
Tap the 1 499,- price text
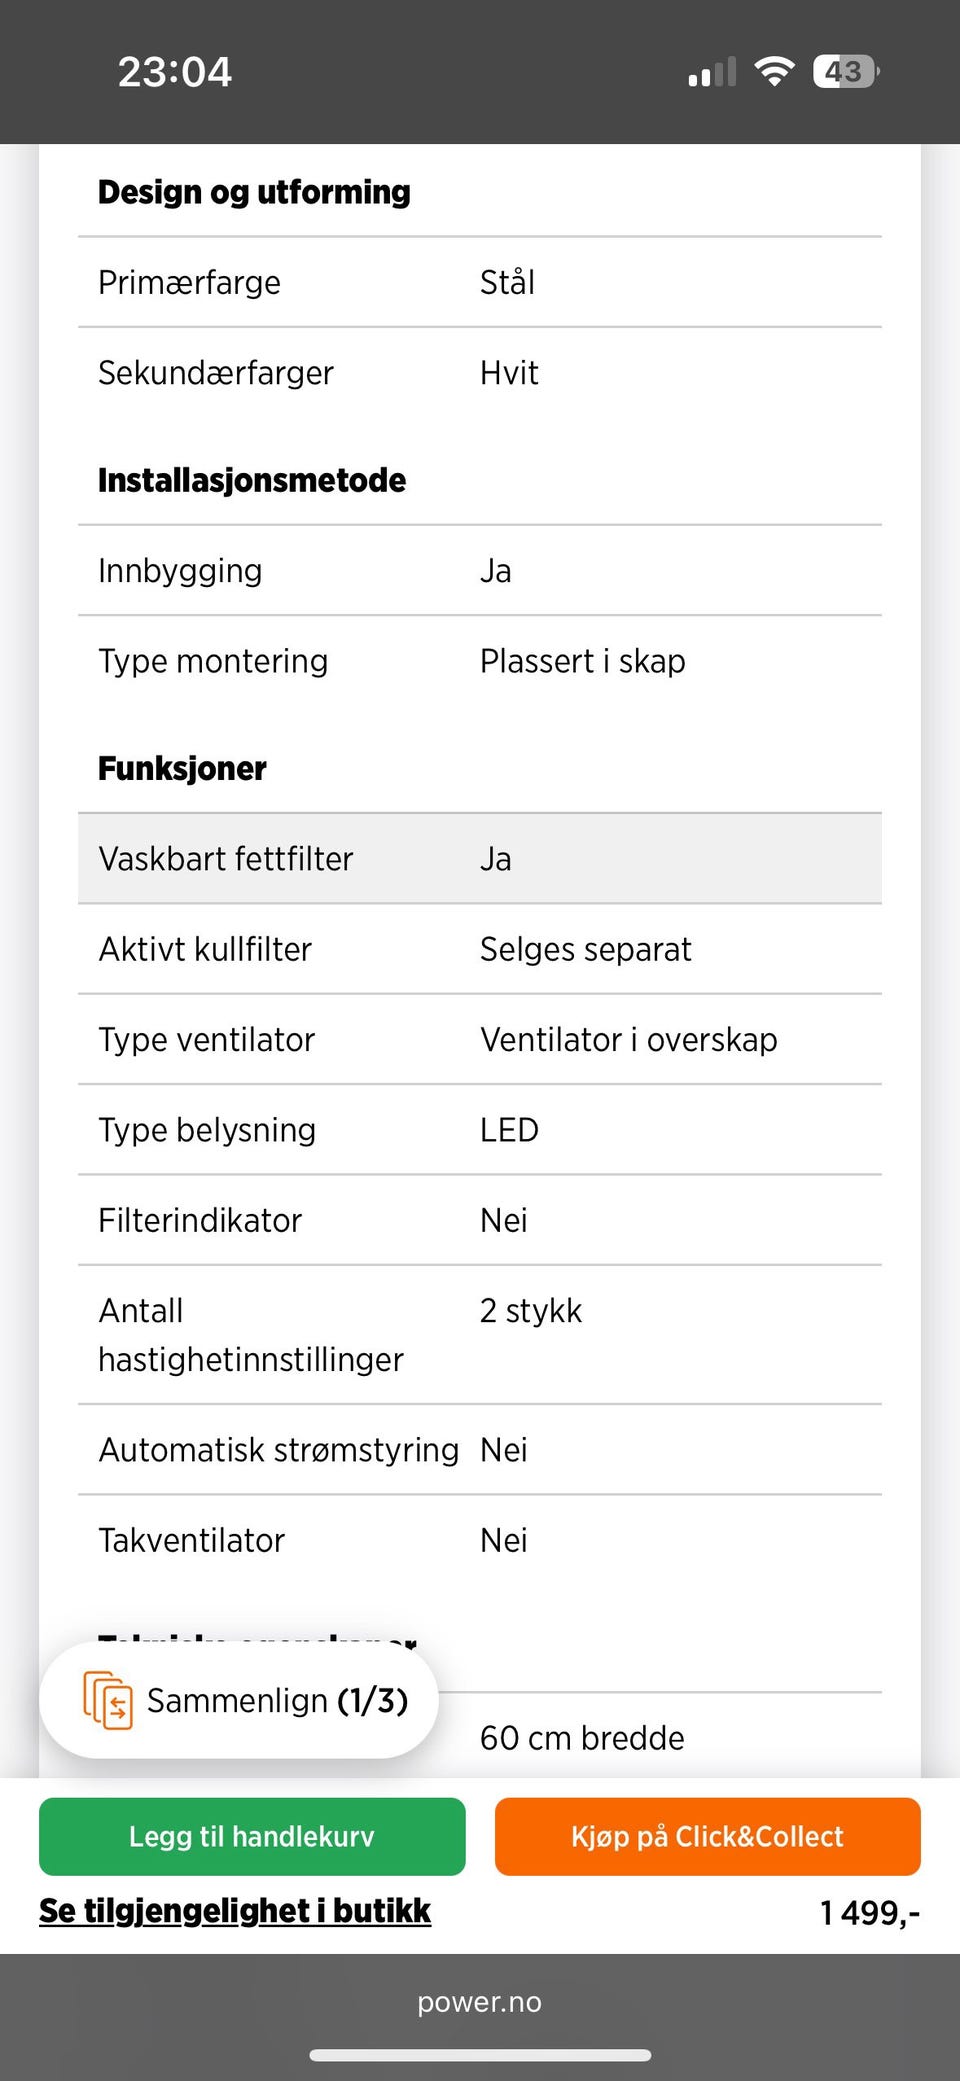(869, 1913)
